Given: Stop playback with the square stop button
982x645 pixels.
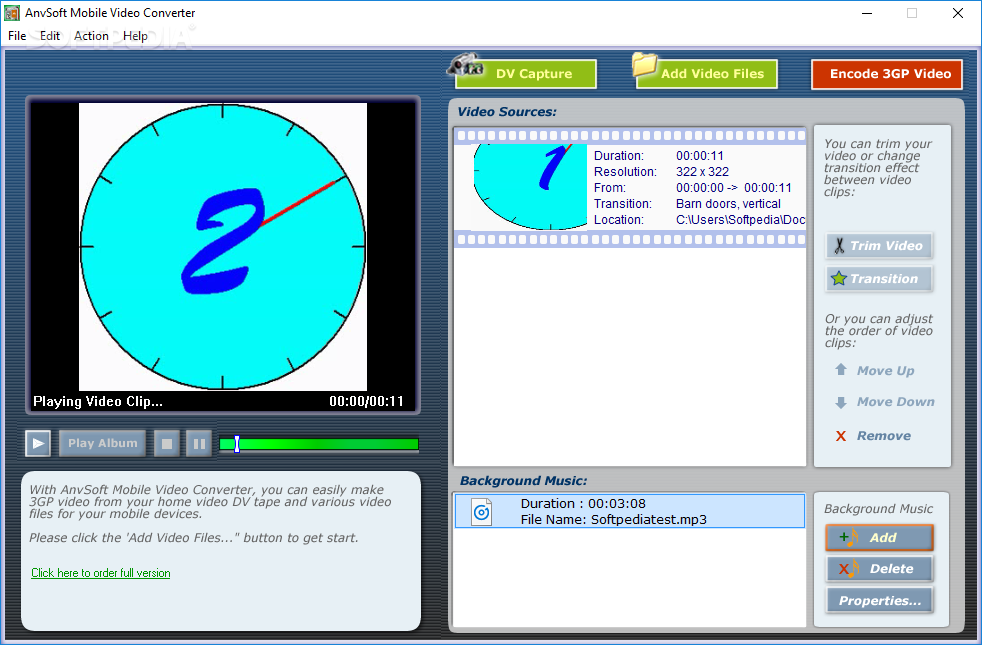Looking at the screenshot, I should pos(167,443).
